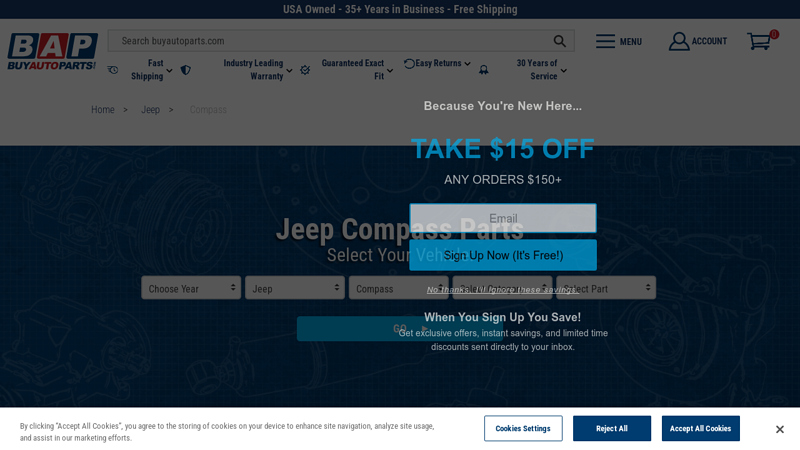The height and width of the screenshot is (450, 800).
Task: Click the top banner Free Shipping text
Action: click(485, 9)
